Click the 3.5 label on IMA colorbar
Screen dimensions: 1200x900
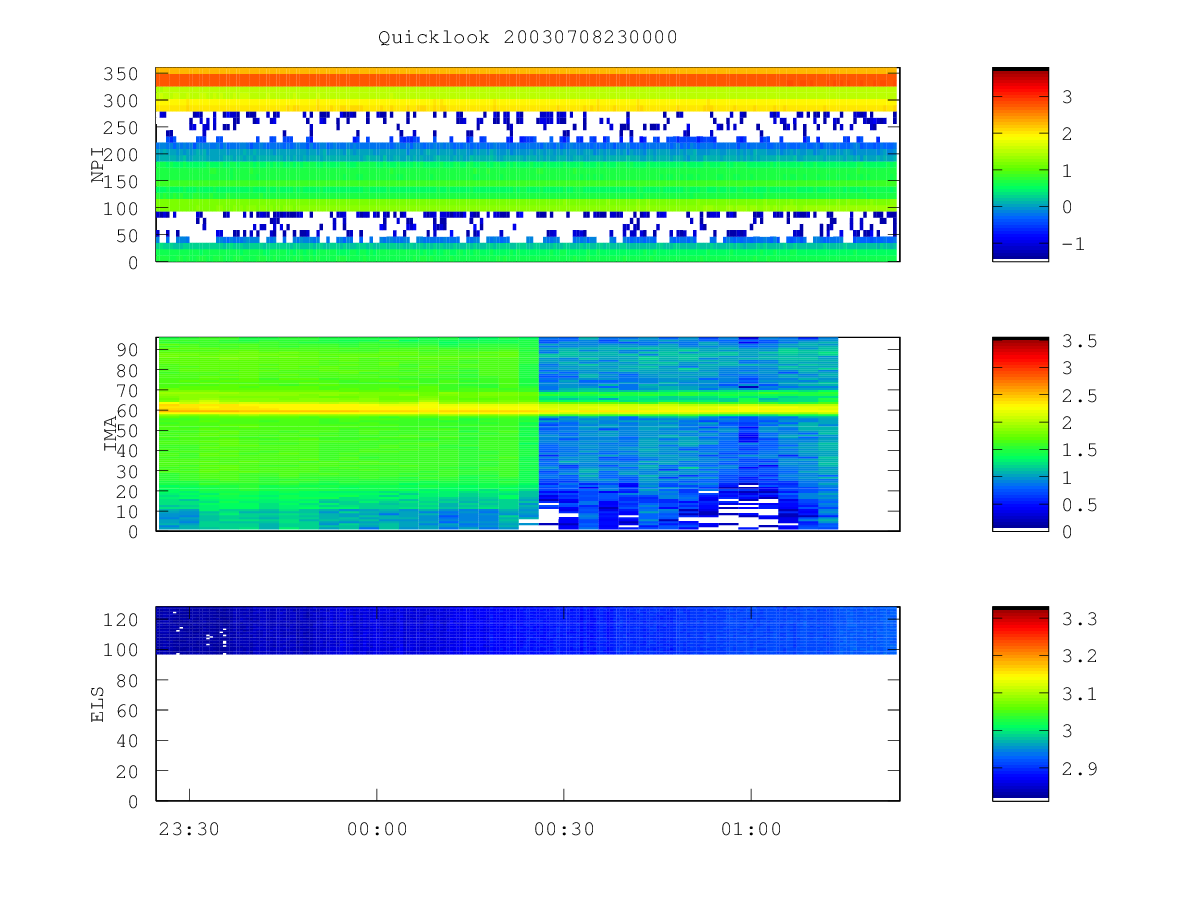coord(1078,342)
